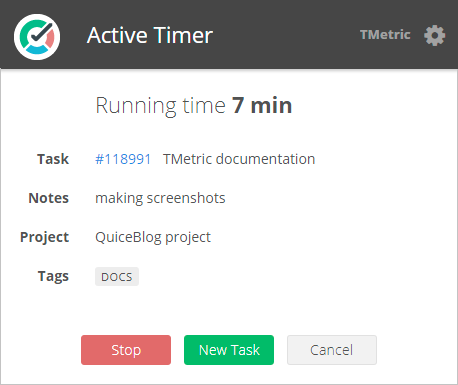
Task: Click the 'QuiceBlog project' project name
Action: [153, 237]
